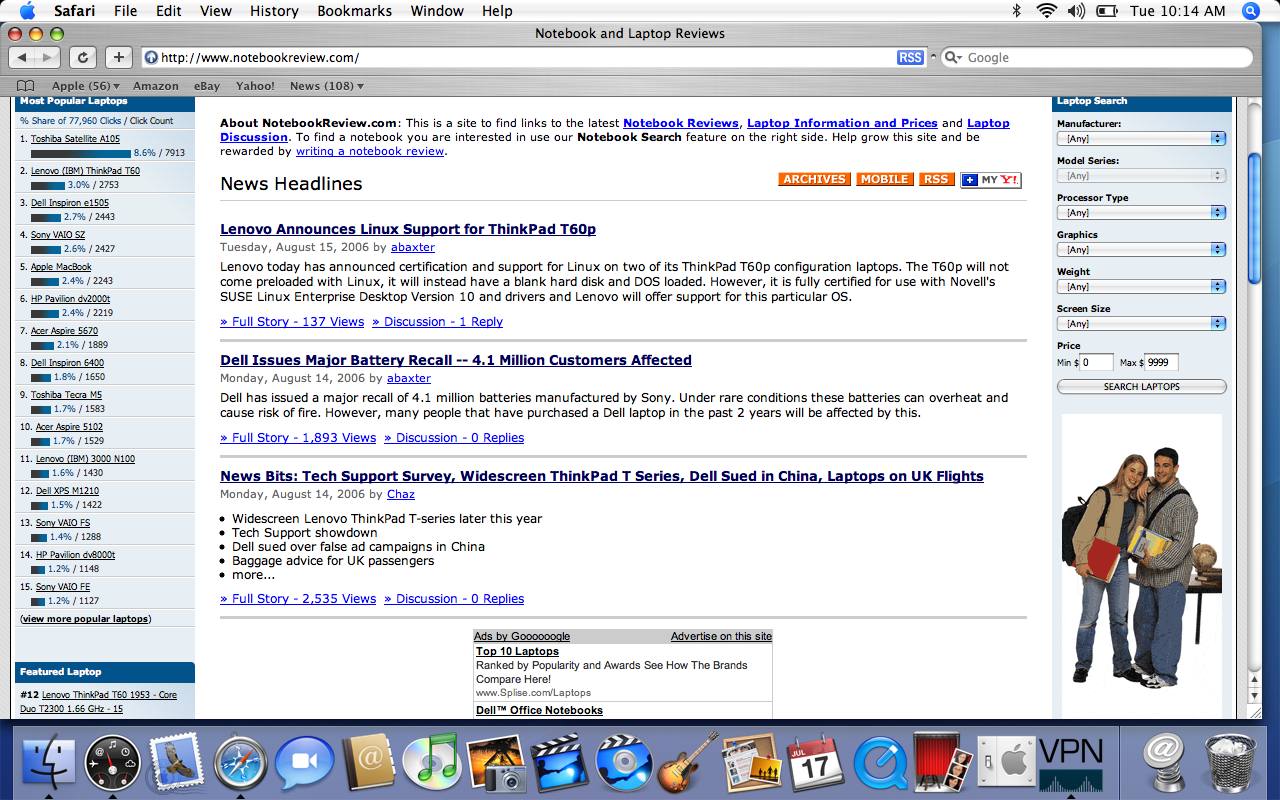Open the Lenovo Linux Support T60p headline
This screenshot has width=1280, height=800.
tap(408, 229)
